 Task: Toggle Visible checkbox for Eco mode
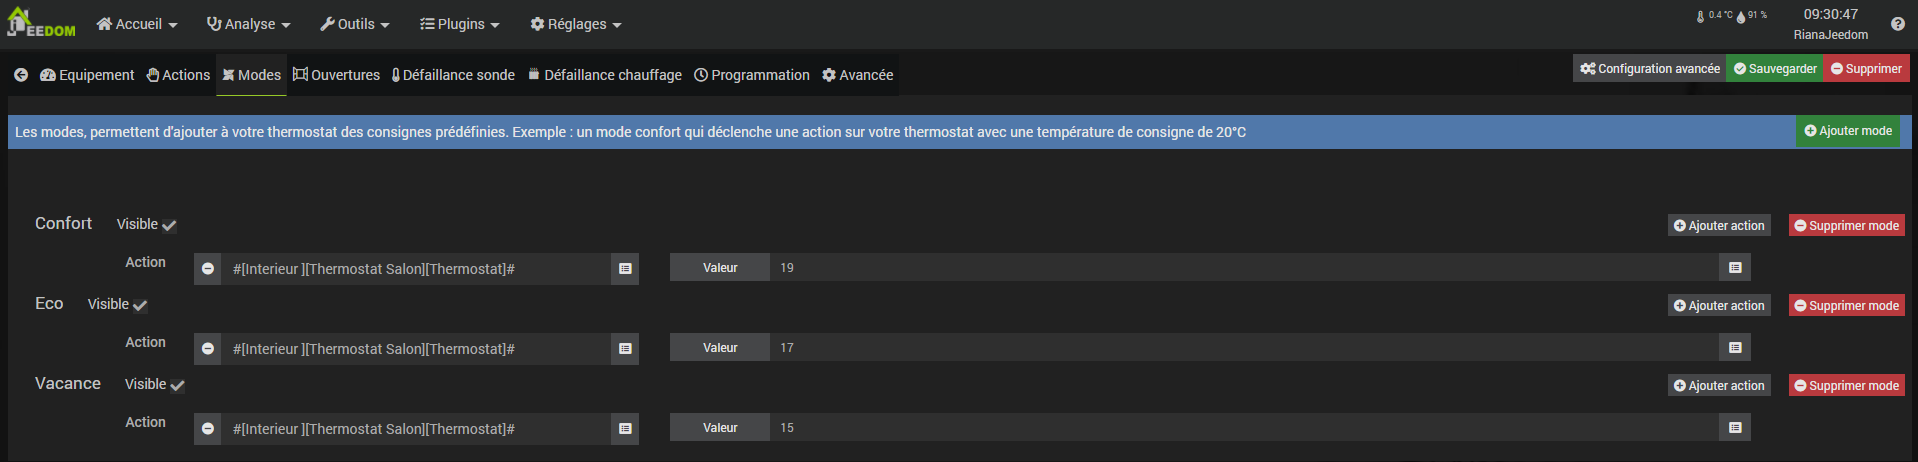click(140, 305)
